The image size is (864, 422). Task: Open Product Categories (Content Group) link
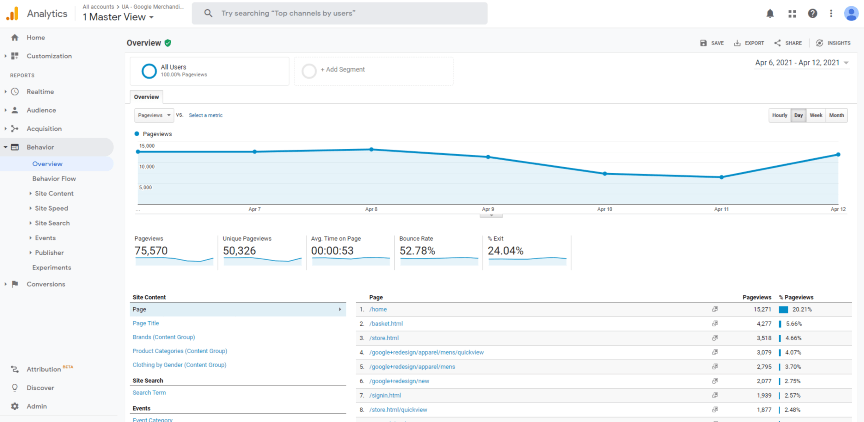pyautogui.click(x=180, y=351)
